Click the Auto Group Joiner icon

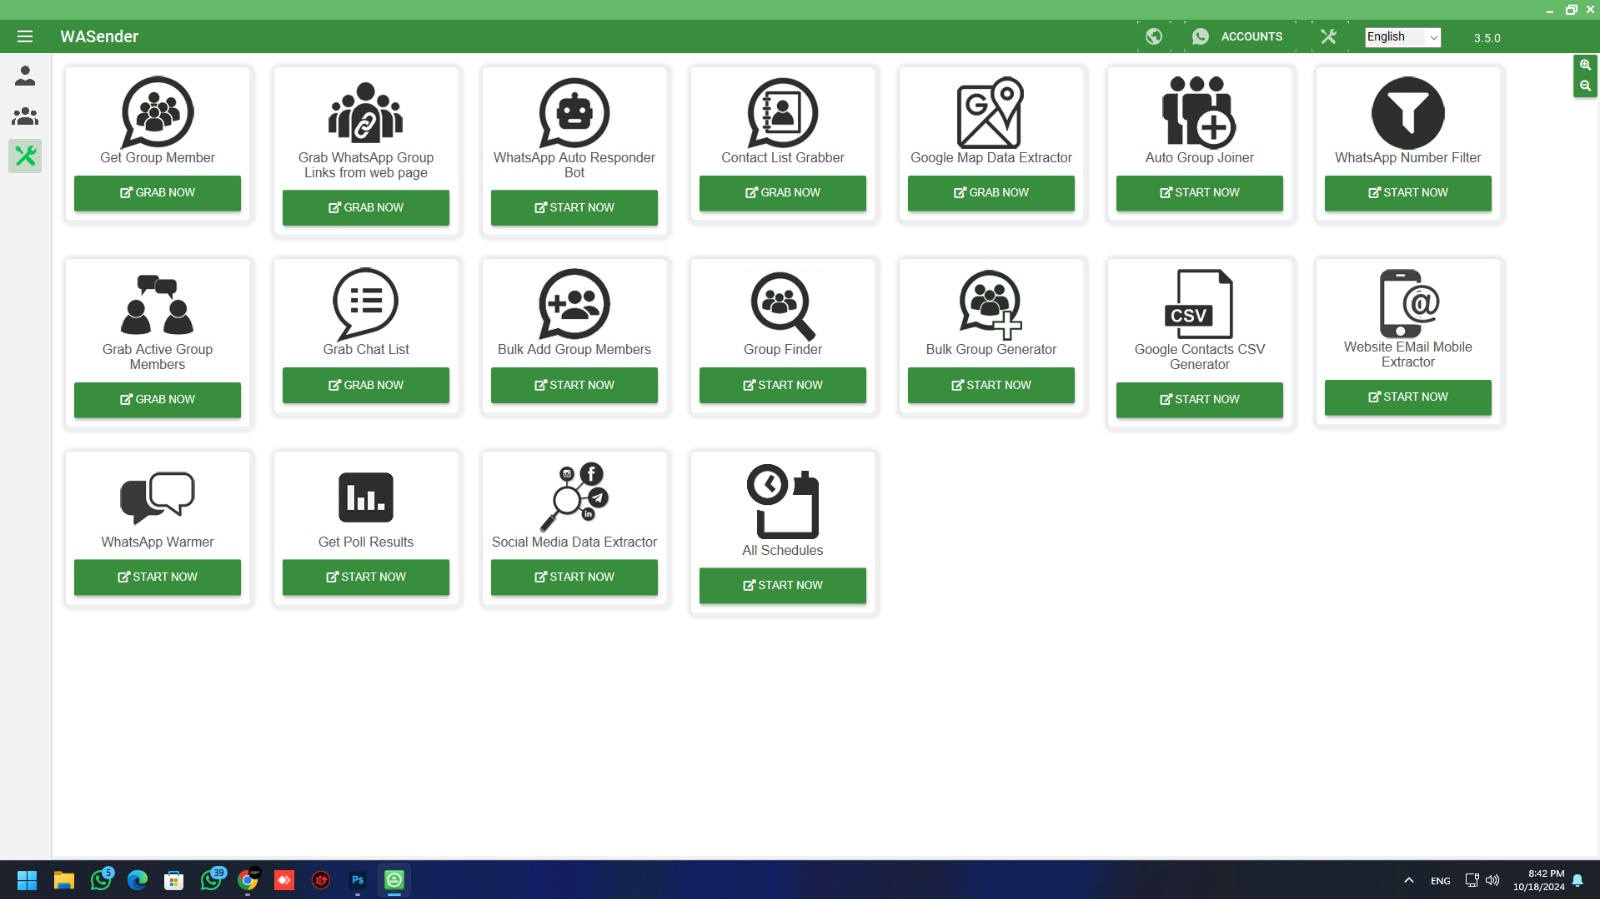(x=1199, y=112)
